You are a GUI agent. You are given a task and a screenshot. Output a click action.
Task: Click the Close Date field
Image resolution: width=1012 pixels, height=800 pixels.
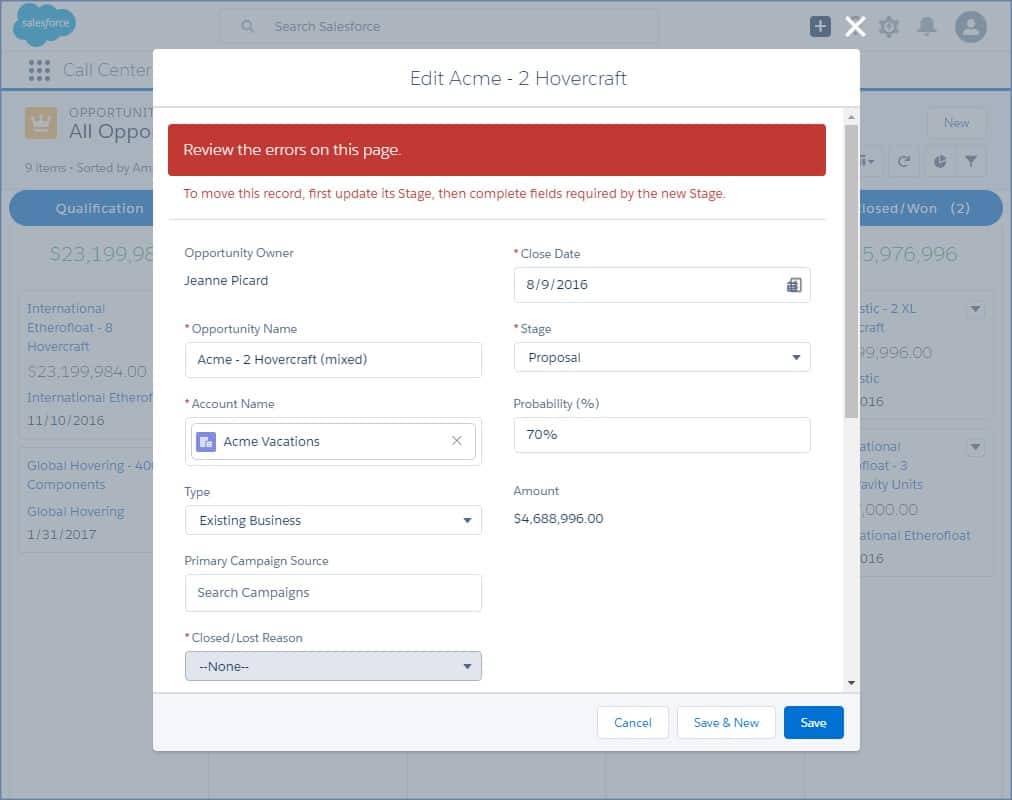(x=662, y=285)
